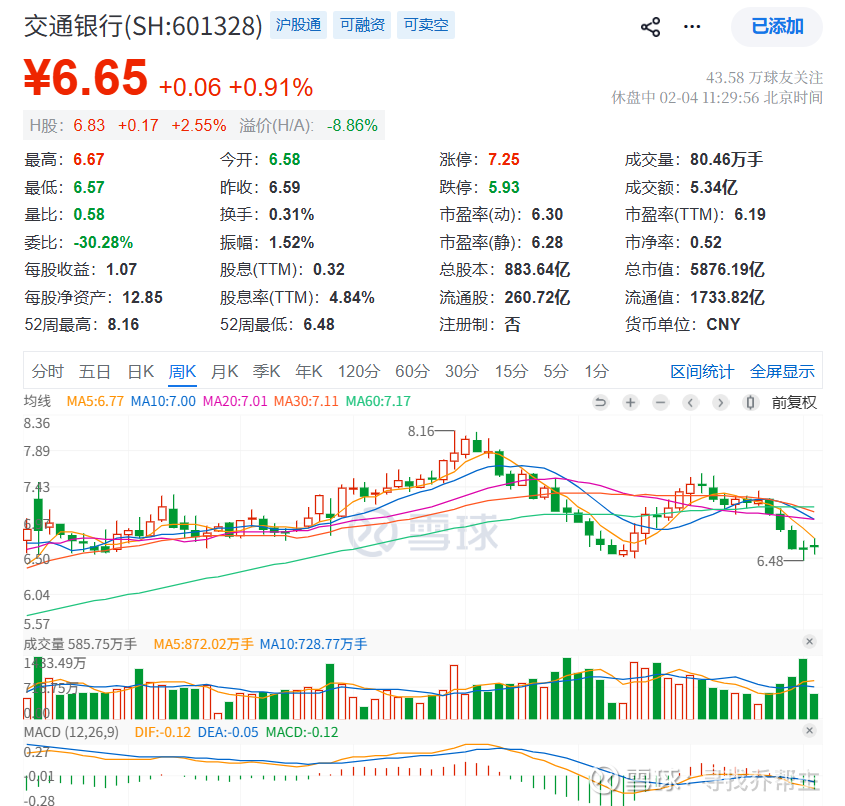Image resolution: width=845 pixels, height=806 pixels.
Task: Click the 均线 label
Action: point(37,401)
